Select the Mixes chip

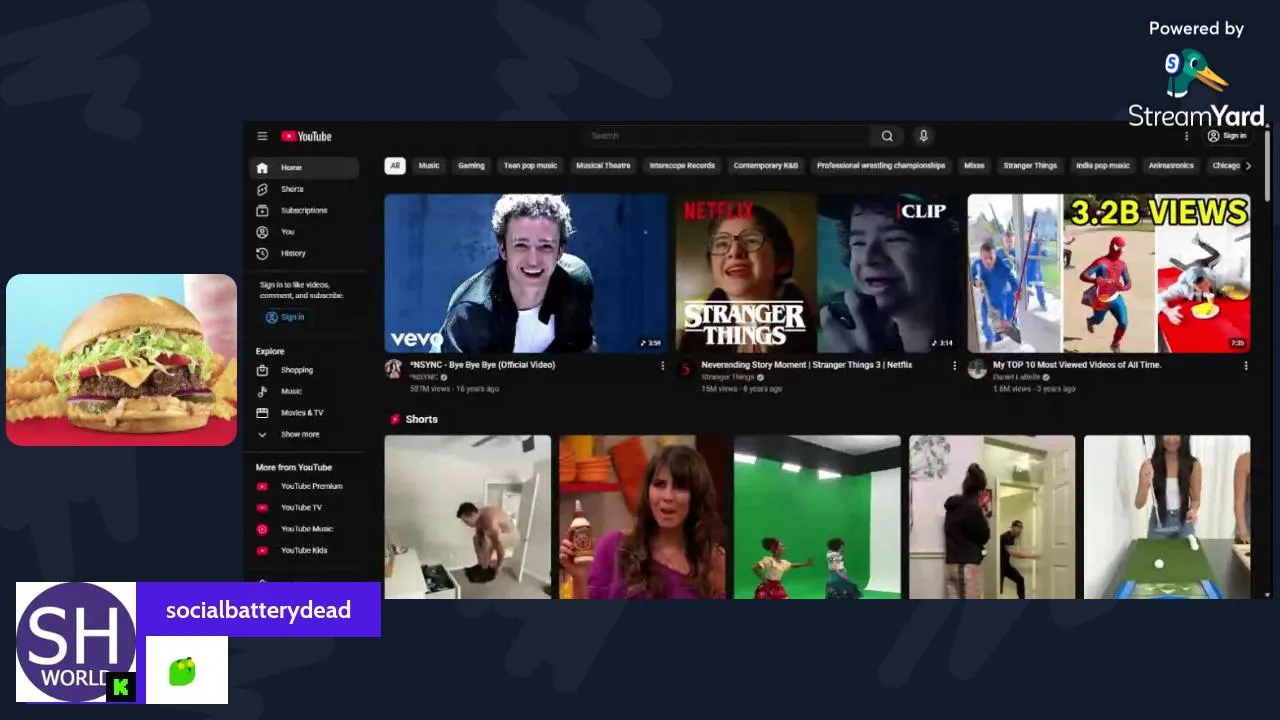(x=974, y=166)
